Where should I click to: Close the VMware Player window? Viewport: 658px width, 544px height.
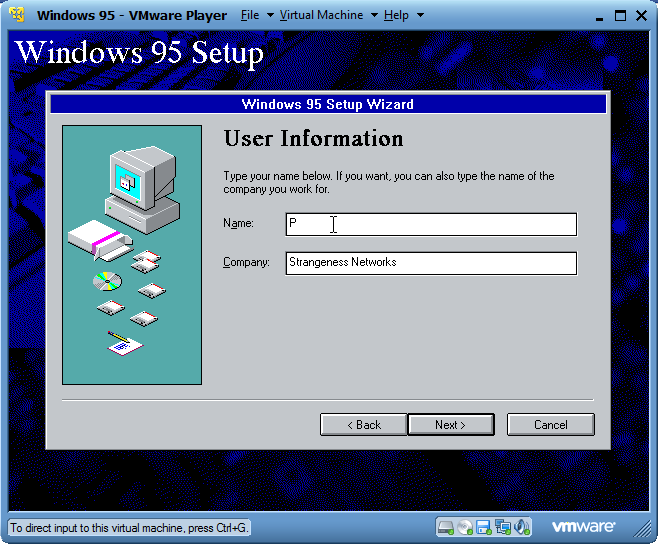(x=641, y=16)
